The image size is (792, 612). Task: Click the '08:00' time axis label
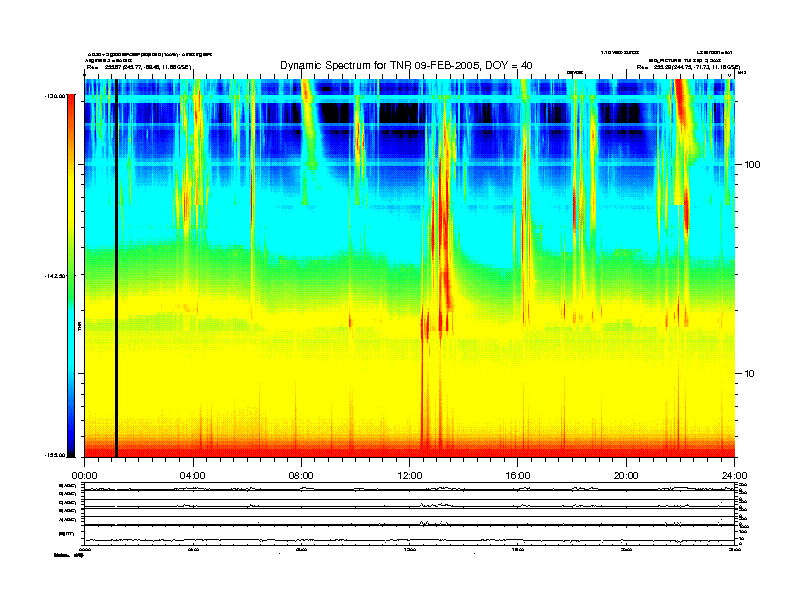click(x=301, y=476)
